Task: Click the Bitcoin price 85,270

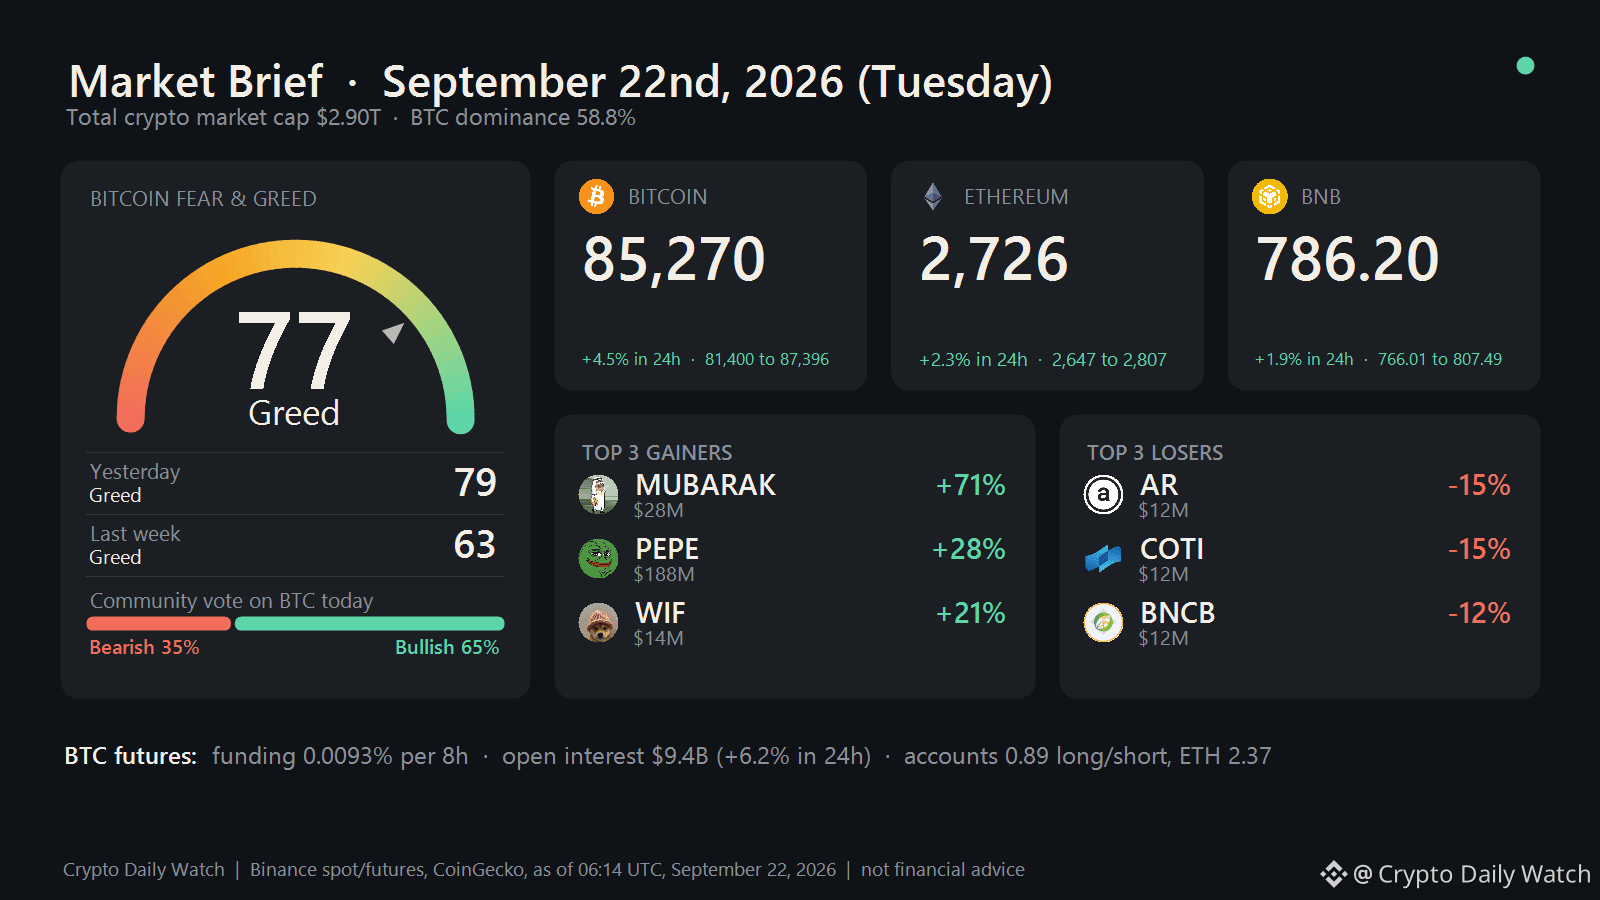Action: (674, 260)
